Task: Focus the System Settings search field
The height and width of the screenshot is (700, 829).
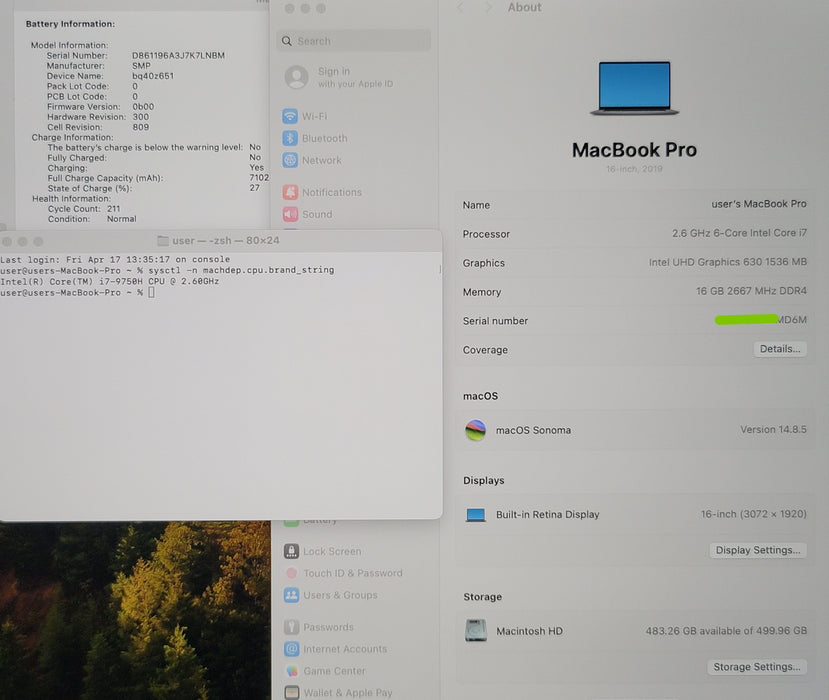Action: 354,41
